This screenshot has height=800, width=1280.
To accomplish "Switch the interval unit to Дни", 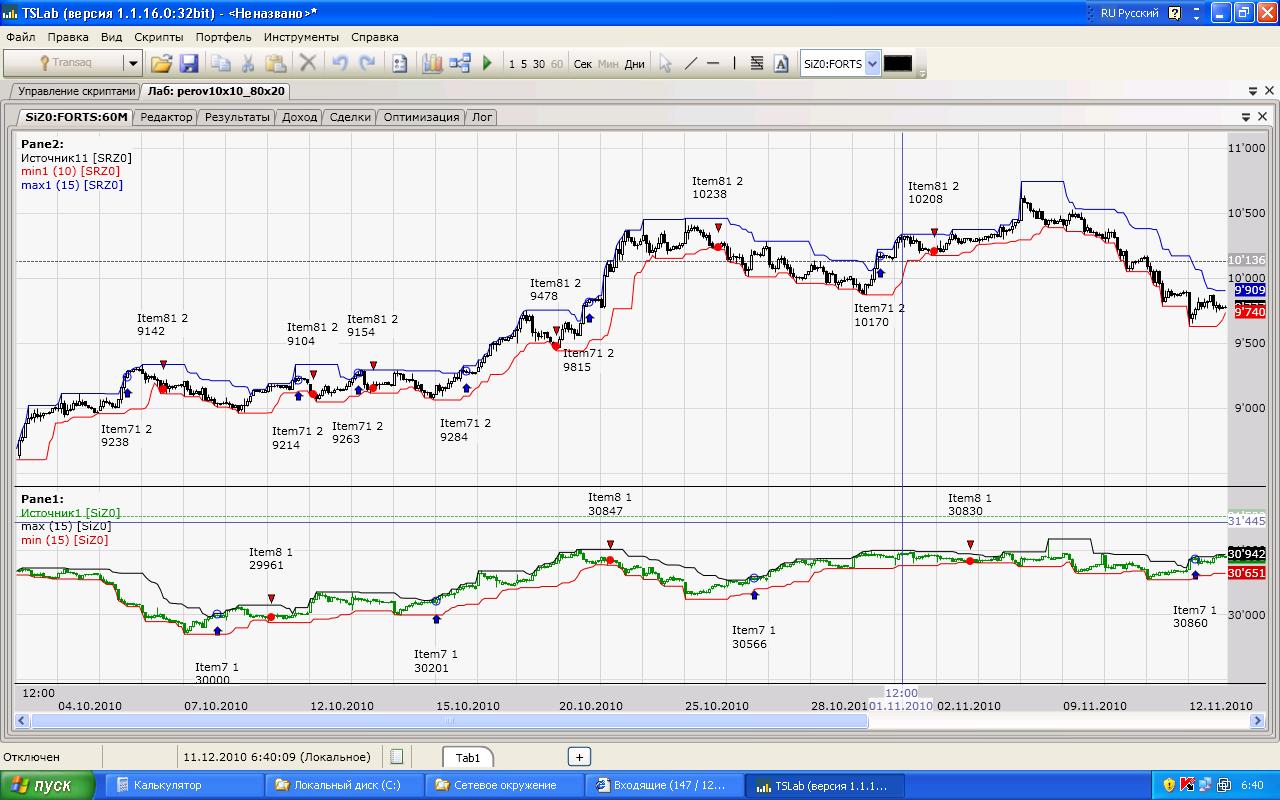I will click(x=634, y=64).
